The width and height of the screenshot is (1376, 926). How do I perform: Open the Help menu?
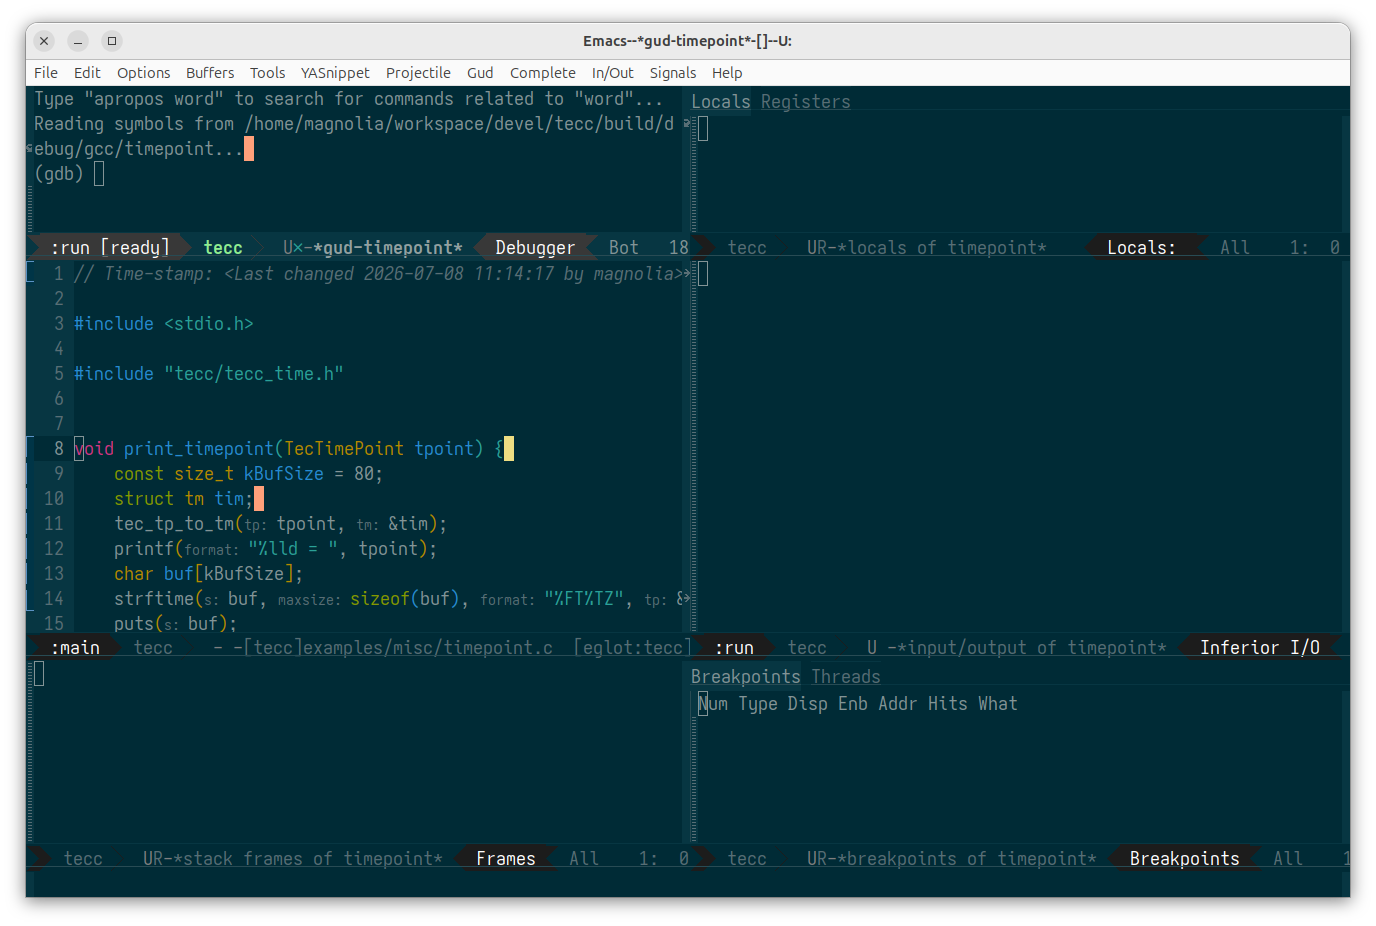pos(727,73)
